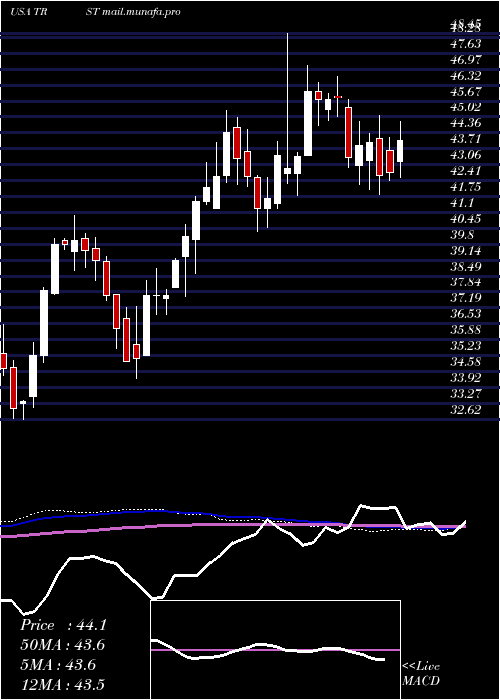Click the last white candlestick on the right
The width and height of the screenshot is (500, 700).
(400, 150)
